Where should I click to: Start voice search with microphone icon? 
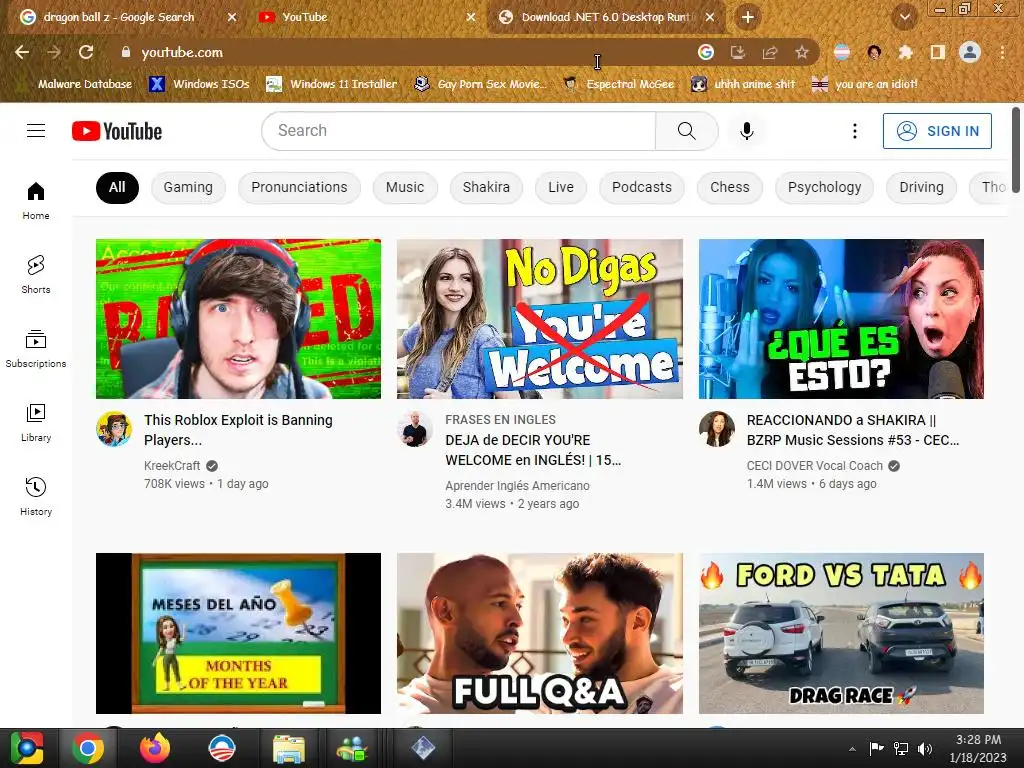[x=746, y=131]
